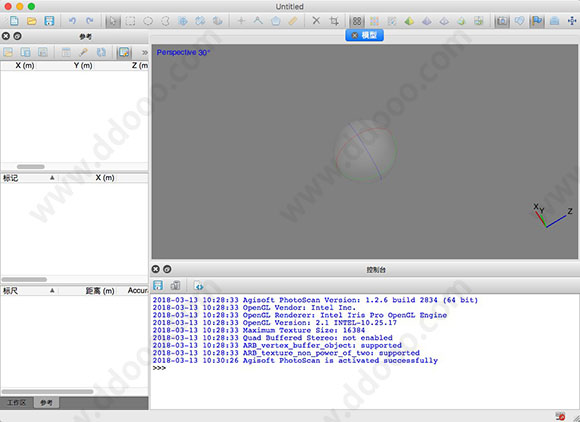
Task: Activate the Move region tool
Action: [x=183, y=21]
